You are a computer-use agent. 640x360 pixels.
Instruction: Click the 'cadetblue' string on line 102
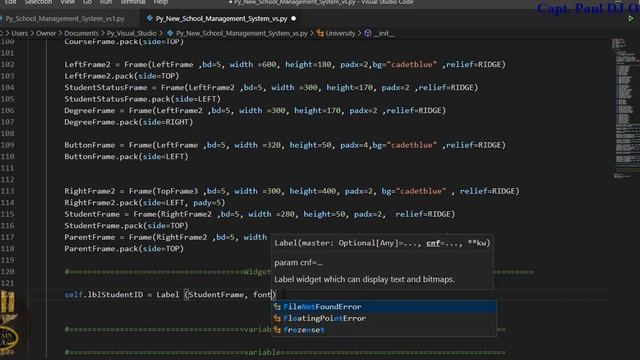(x=411, y=64)
